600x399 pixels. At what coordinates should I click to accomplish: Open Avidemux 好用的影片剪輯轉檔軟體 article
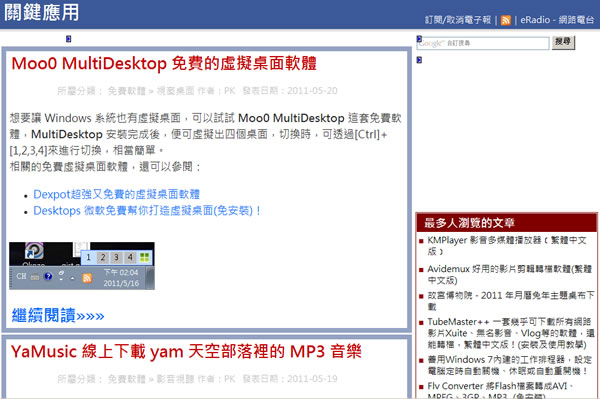(x=510, y=274)
